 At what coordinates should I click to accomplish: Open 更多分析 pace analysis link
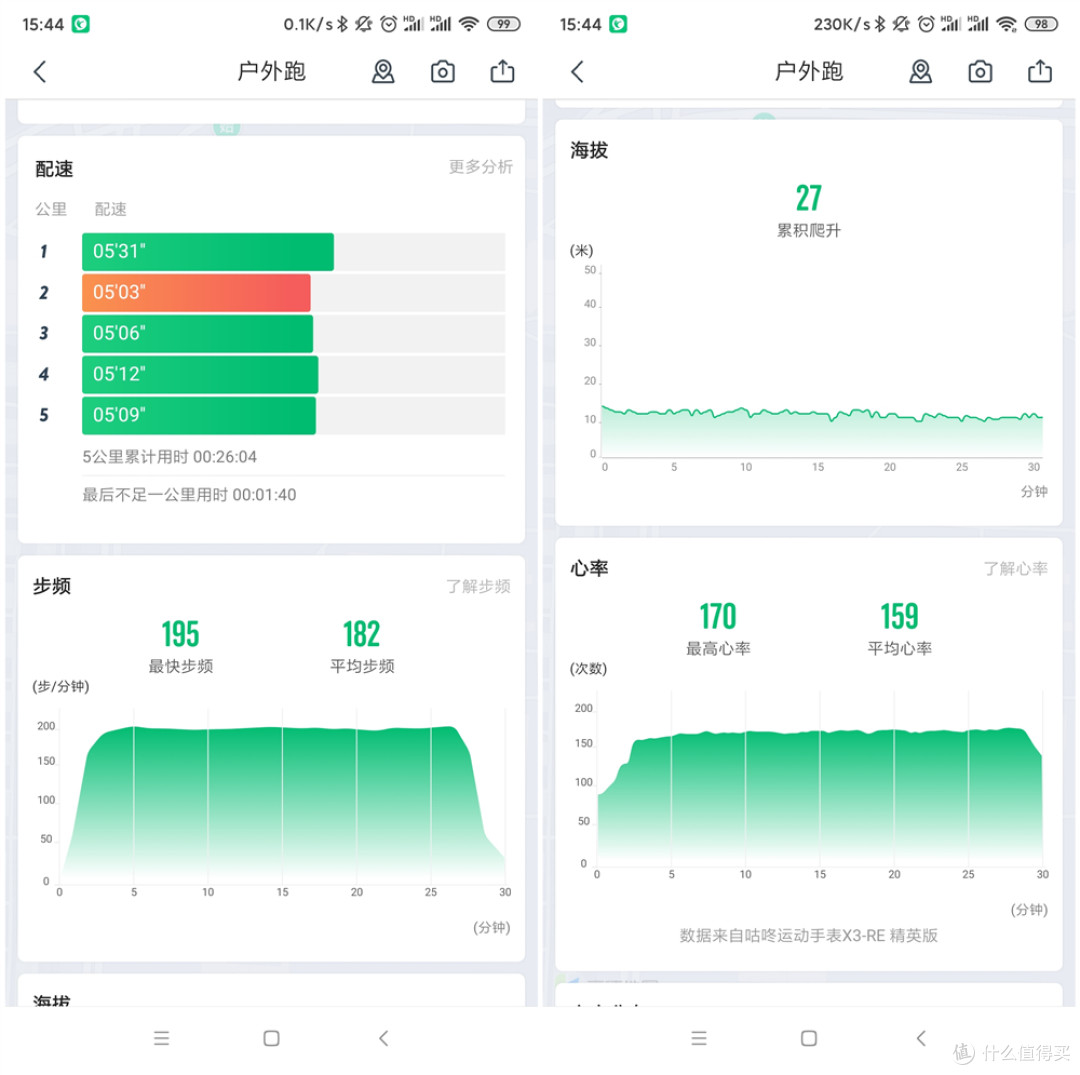point(481,167)
